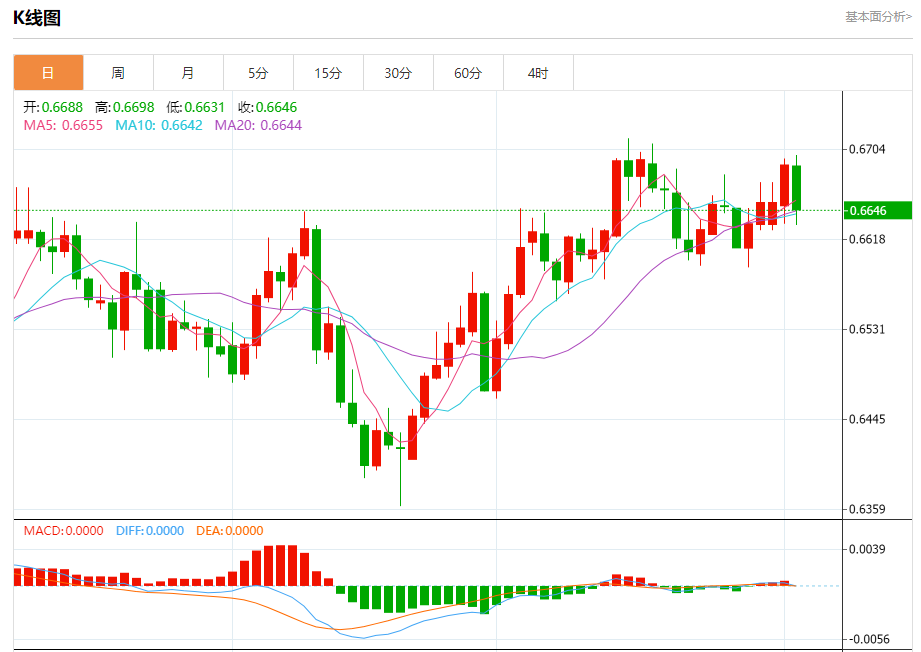Open the 5分 interval tab

click(258, 73)
